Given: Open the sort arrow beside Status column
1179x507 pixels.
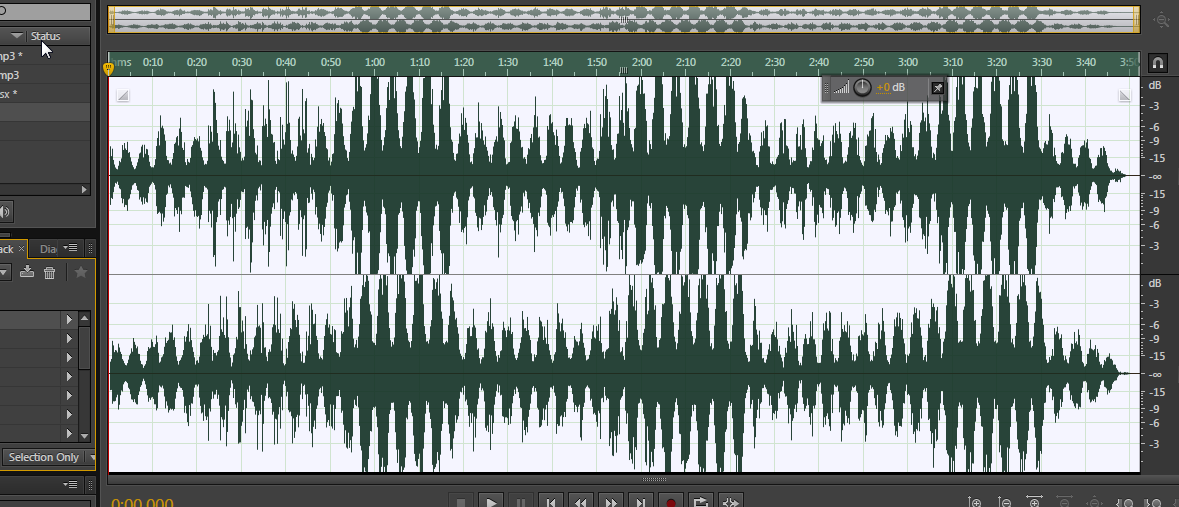Looking at the screenshot, I should coord(17,36).
